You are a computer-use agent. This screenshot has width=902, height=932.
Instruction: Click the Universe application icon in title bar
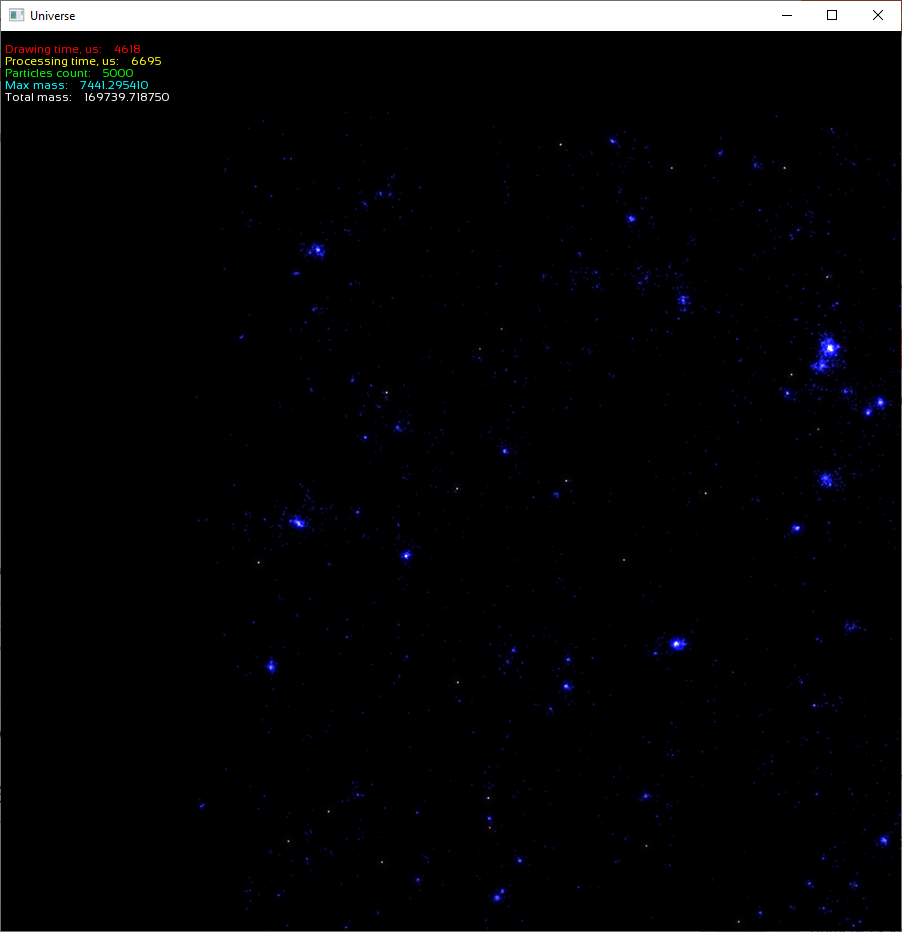point(15,15)
